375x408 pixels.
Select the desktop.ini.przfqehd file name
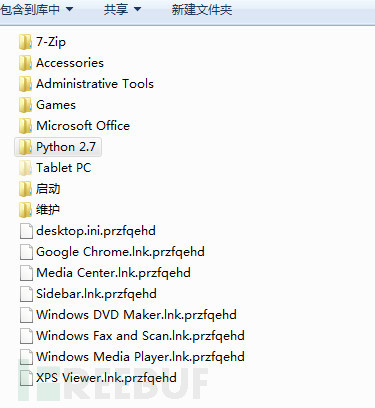pos(96,231)
